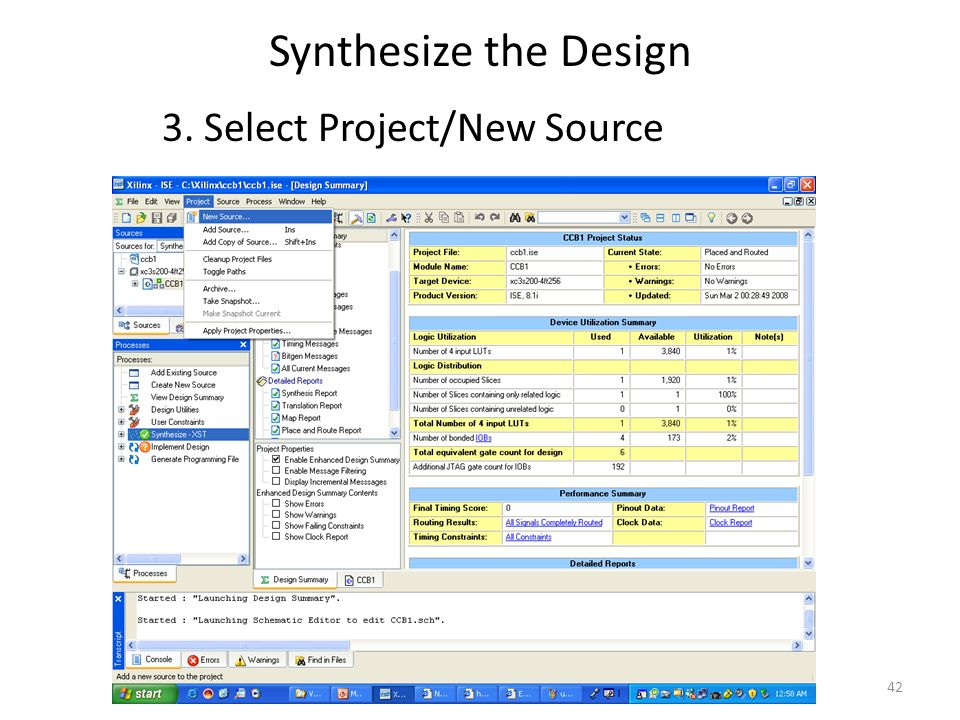The height and width of the screenshot is (720, 960).
Task: Click the Paste toolbar icon
Action: coord(459,218)
